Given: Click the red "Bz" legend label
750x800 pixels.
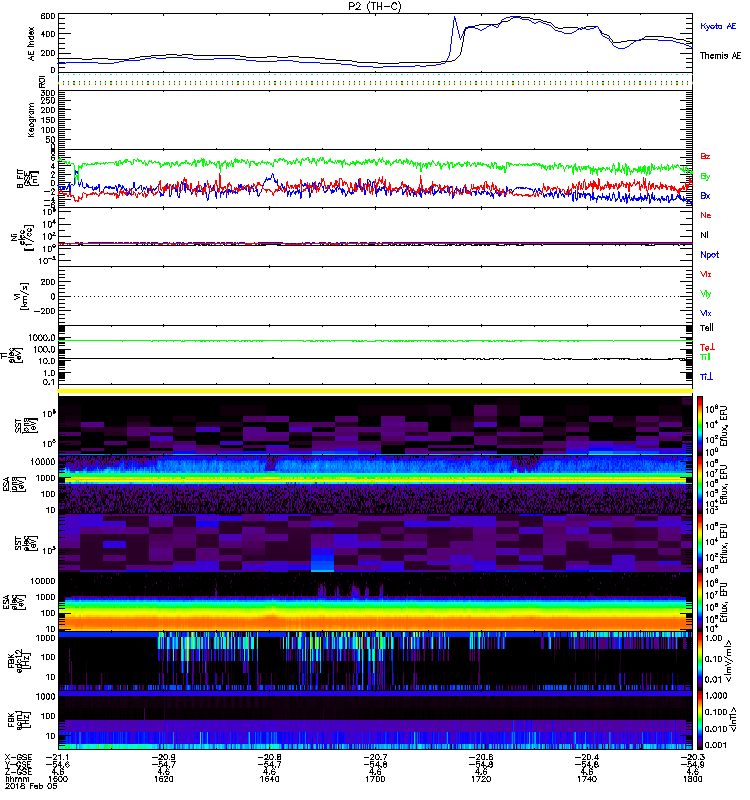Looking at the screenshot, I should 705,156.
